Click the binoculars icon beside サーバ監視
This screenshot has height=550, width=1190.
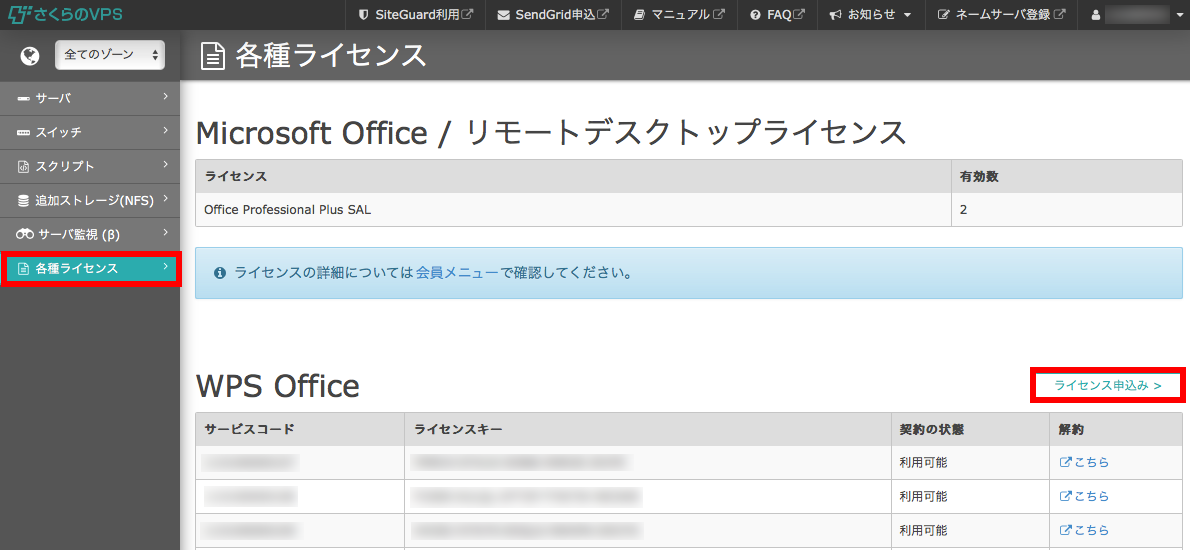coord(24,234)
